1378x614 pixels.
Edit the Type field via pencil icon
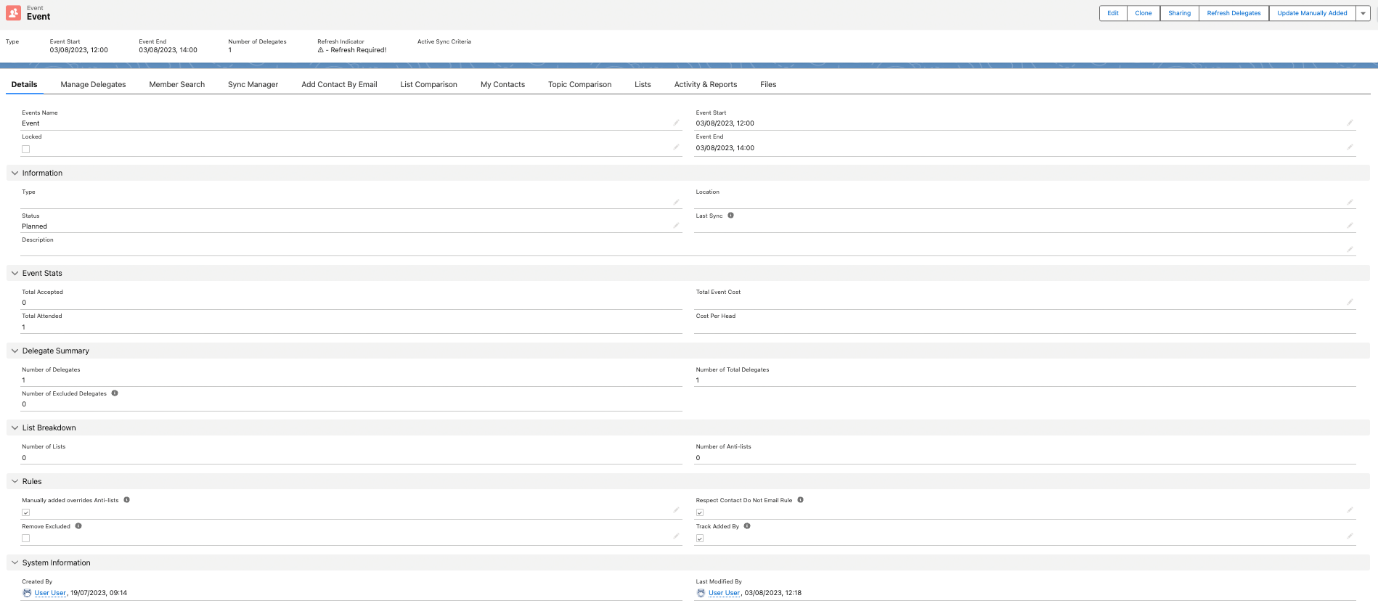[676, 201]
